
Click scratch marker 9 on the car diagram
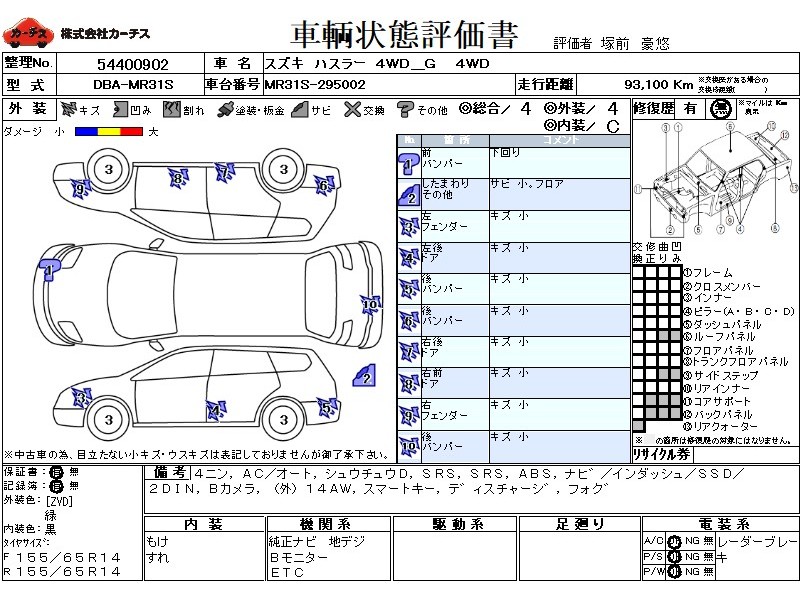click(x=80, y=189)
